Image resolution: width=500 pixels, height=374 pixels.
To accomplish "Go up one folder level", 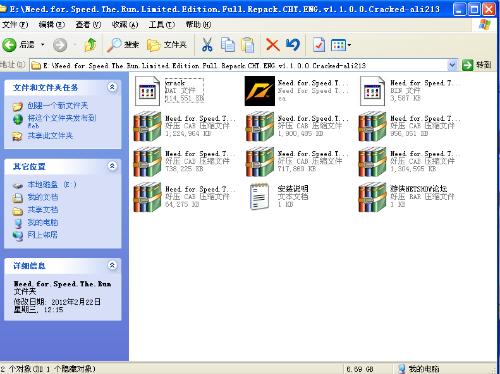I will [x=90, y=45].
